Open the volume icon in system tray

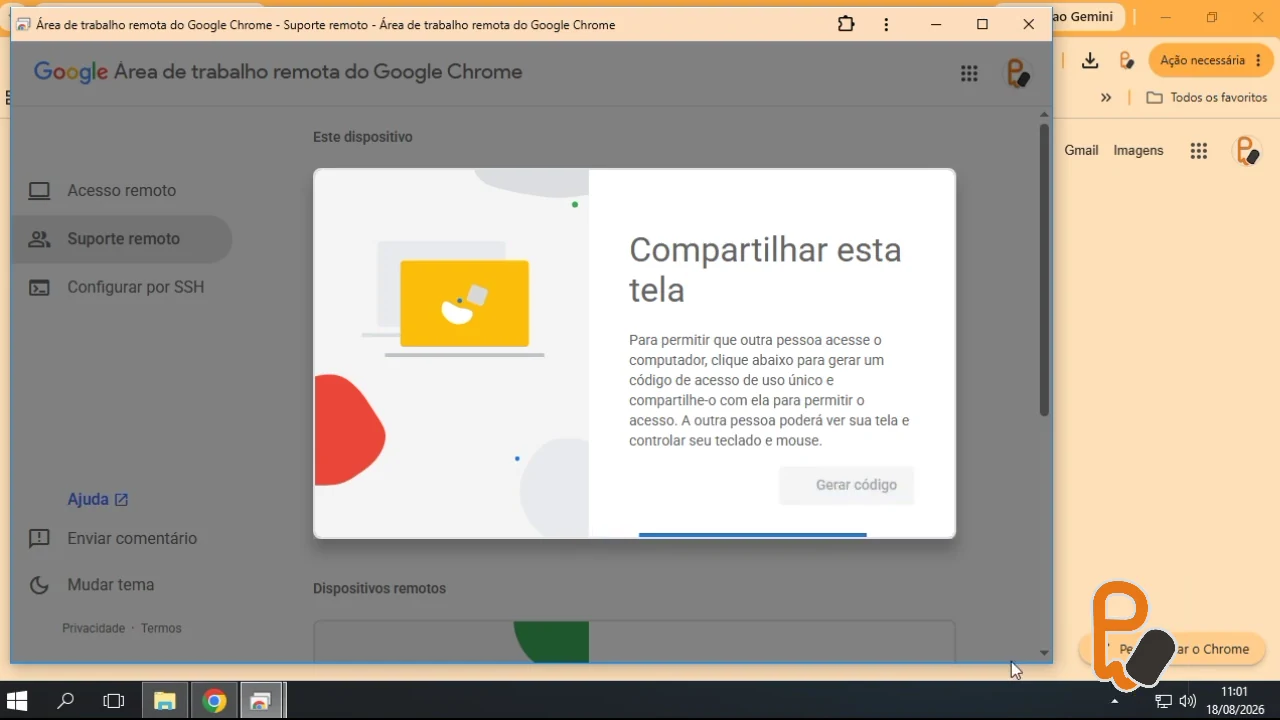[1188, 701]
